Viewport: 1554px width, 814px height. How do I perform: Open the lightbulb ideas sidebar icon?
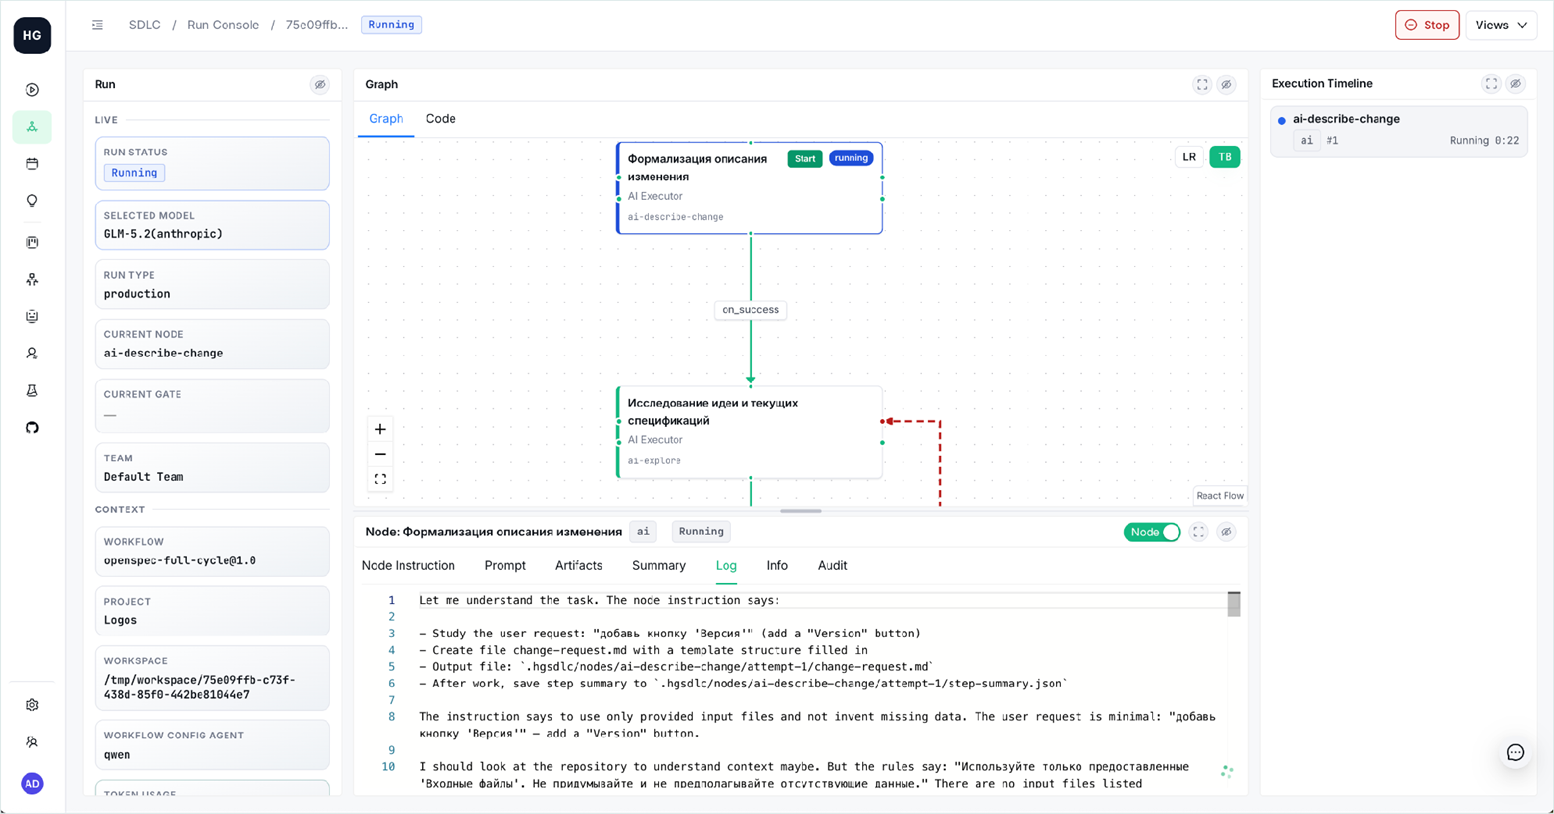click(32, 201)
